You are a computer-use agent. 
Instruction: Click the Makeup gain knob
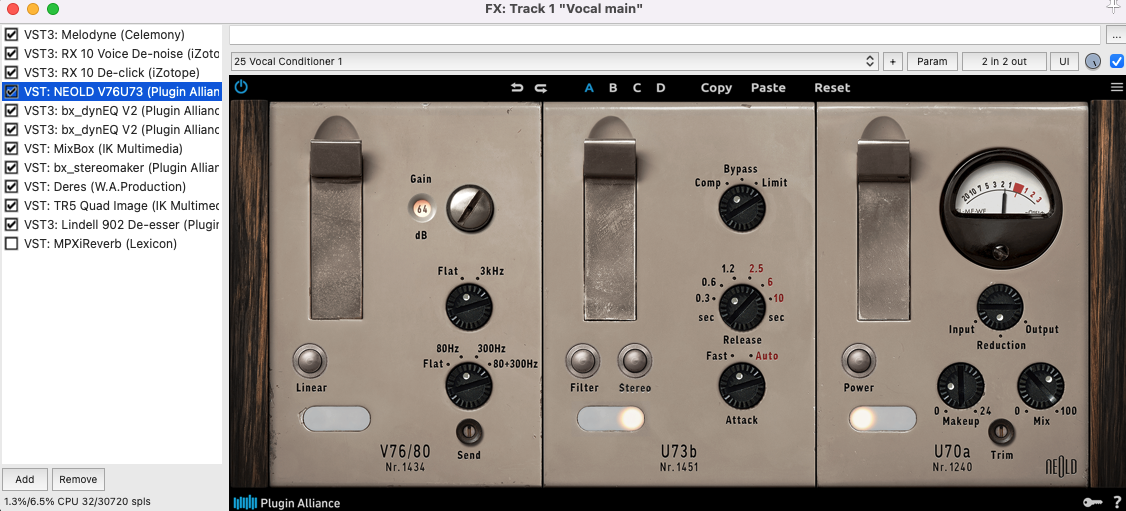960,386
